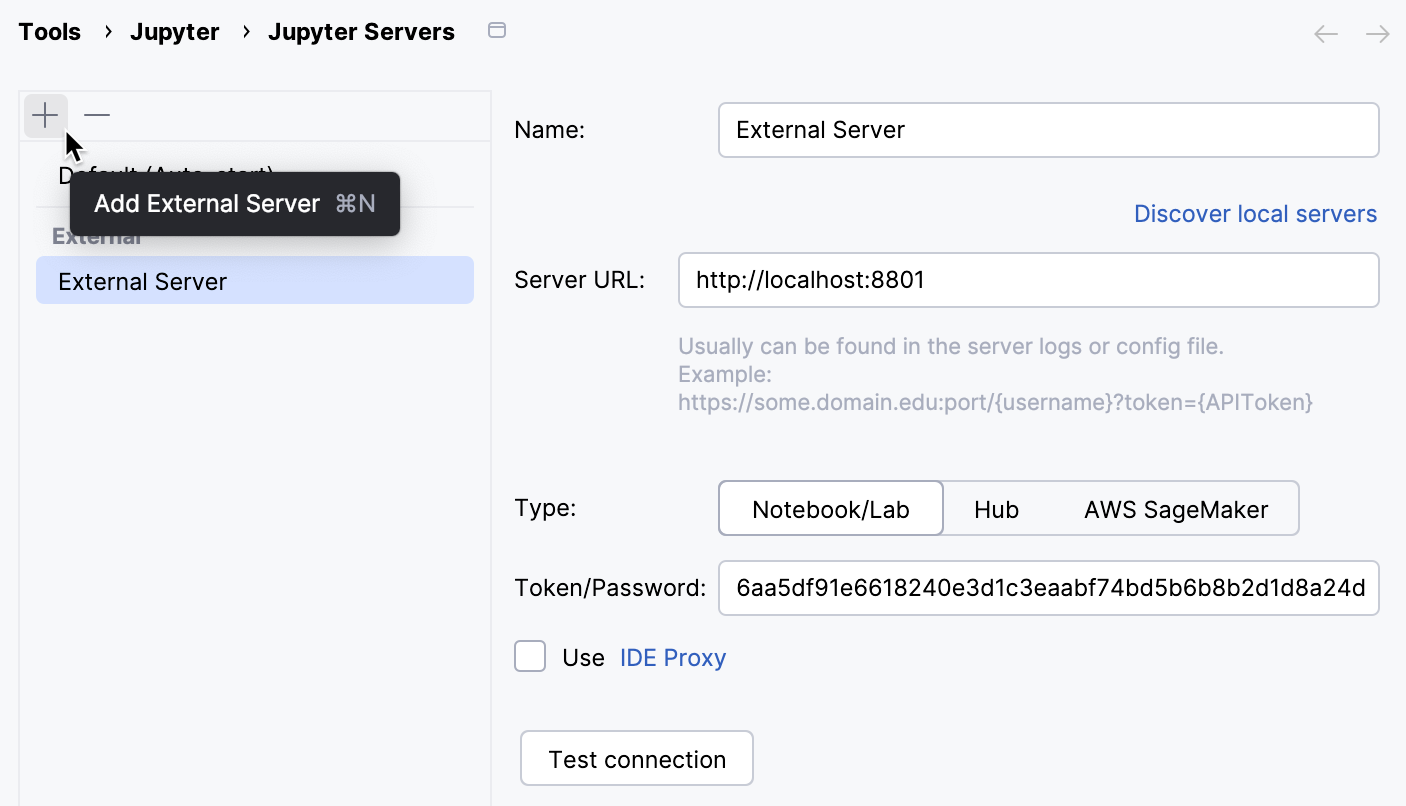1406x806 pixels.
Task: Open IDE Proxy settings via the link
Action: 672,657
